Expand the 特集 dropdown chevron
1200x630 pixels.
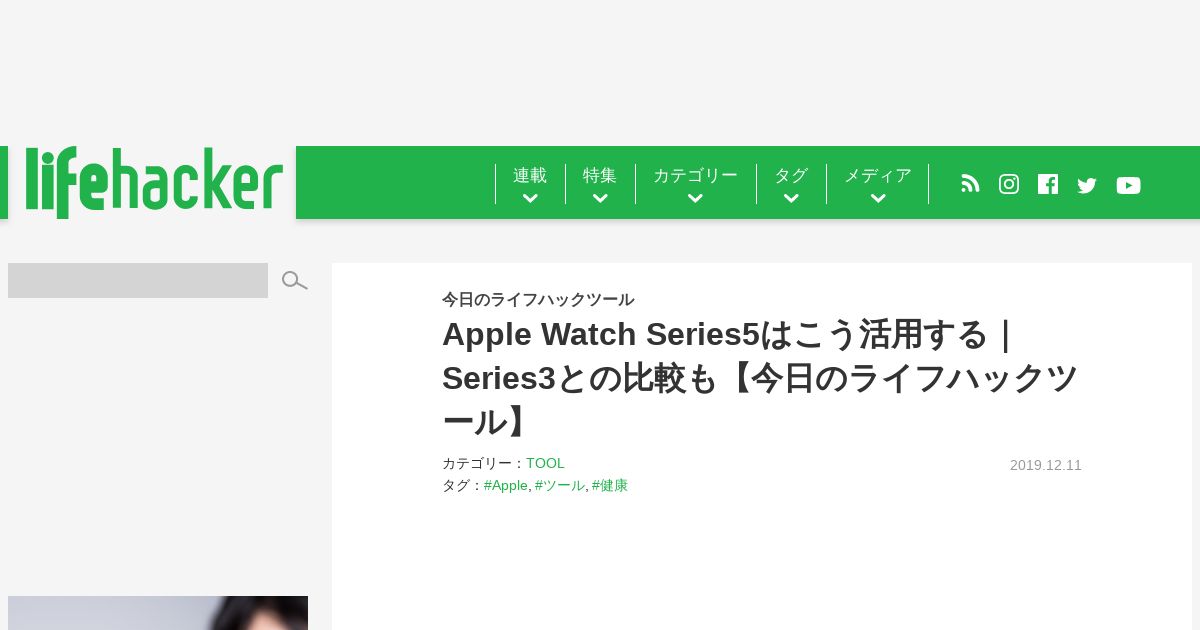[x=600, y=198]
